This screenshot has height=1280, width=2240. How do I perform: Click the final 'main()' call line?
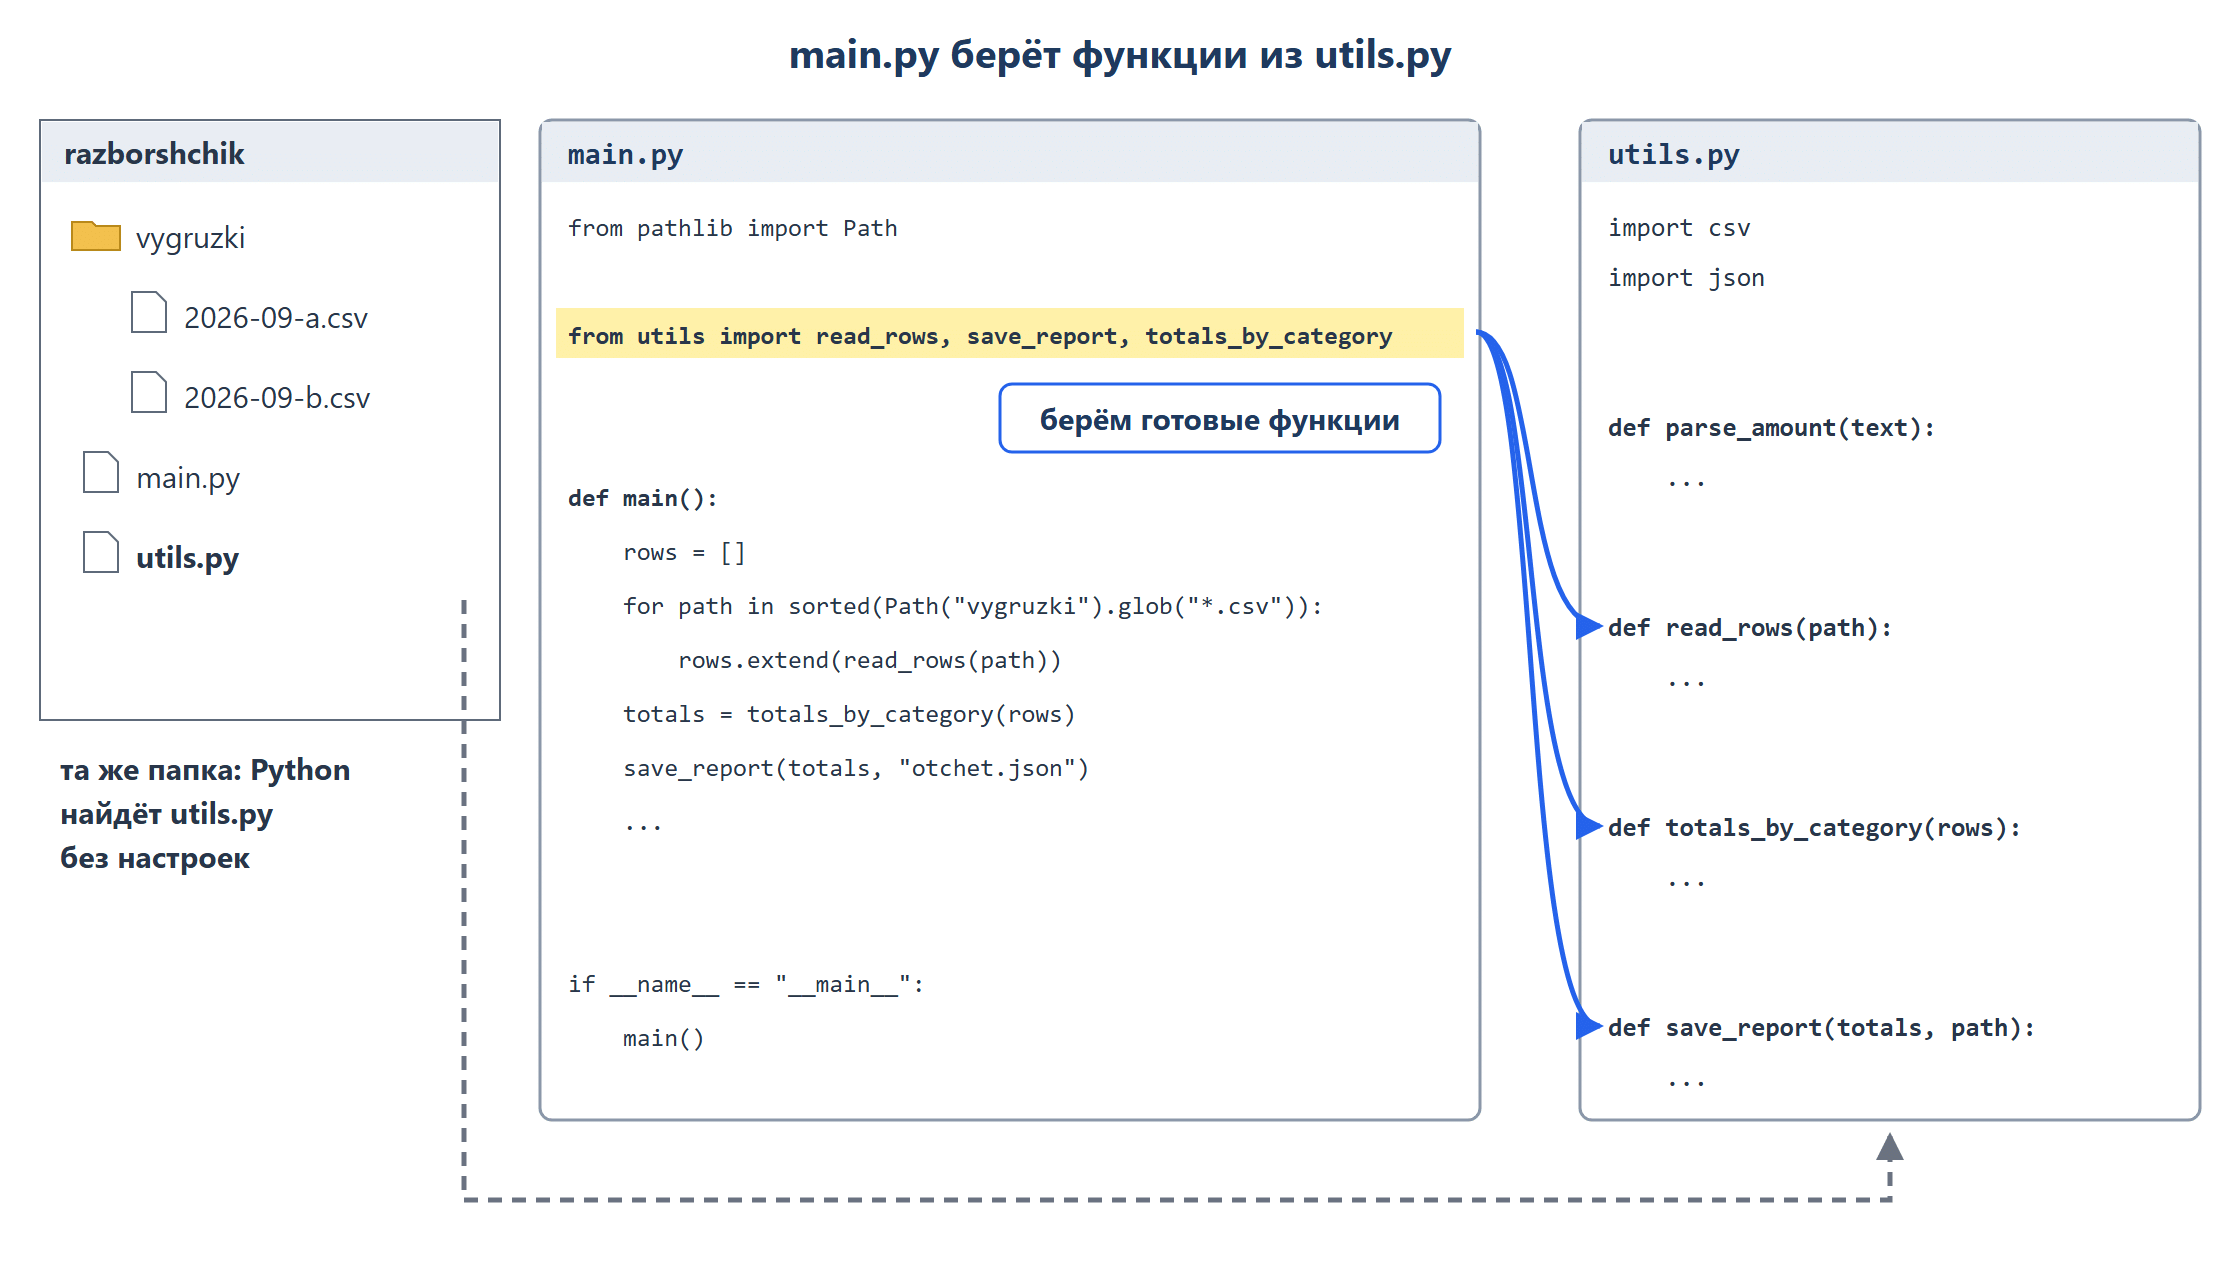pyautogui.click(x=664, y=1038)
